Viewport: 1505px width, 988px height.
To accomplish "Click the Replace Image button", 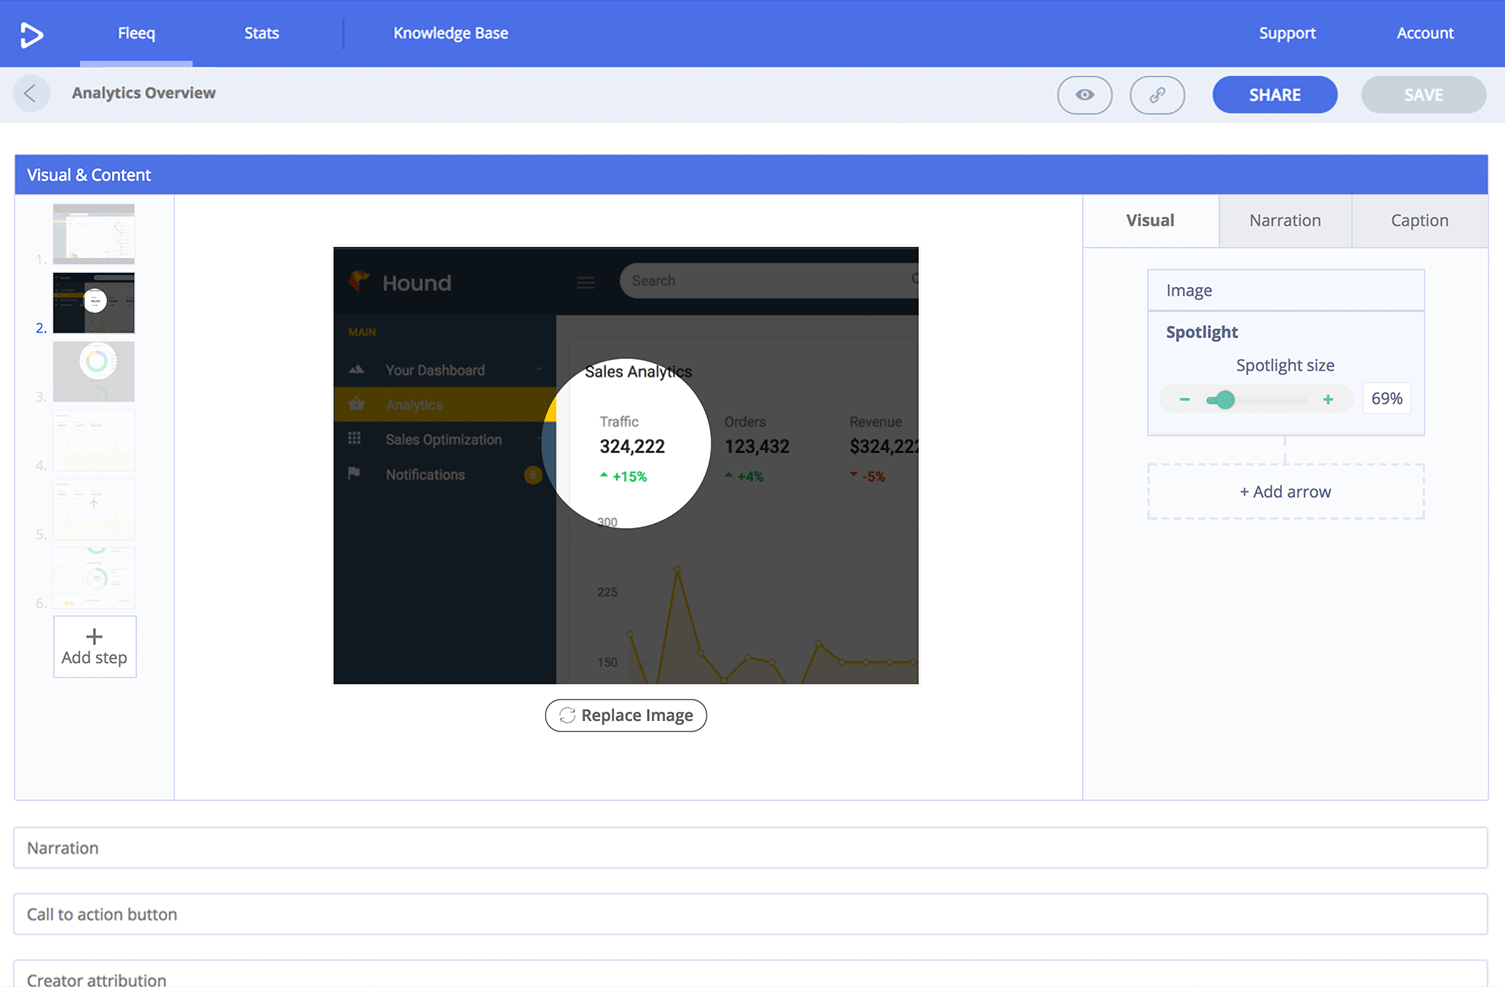I will click(626, 715).
